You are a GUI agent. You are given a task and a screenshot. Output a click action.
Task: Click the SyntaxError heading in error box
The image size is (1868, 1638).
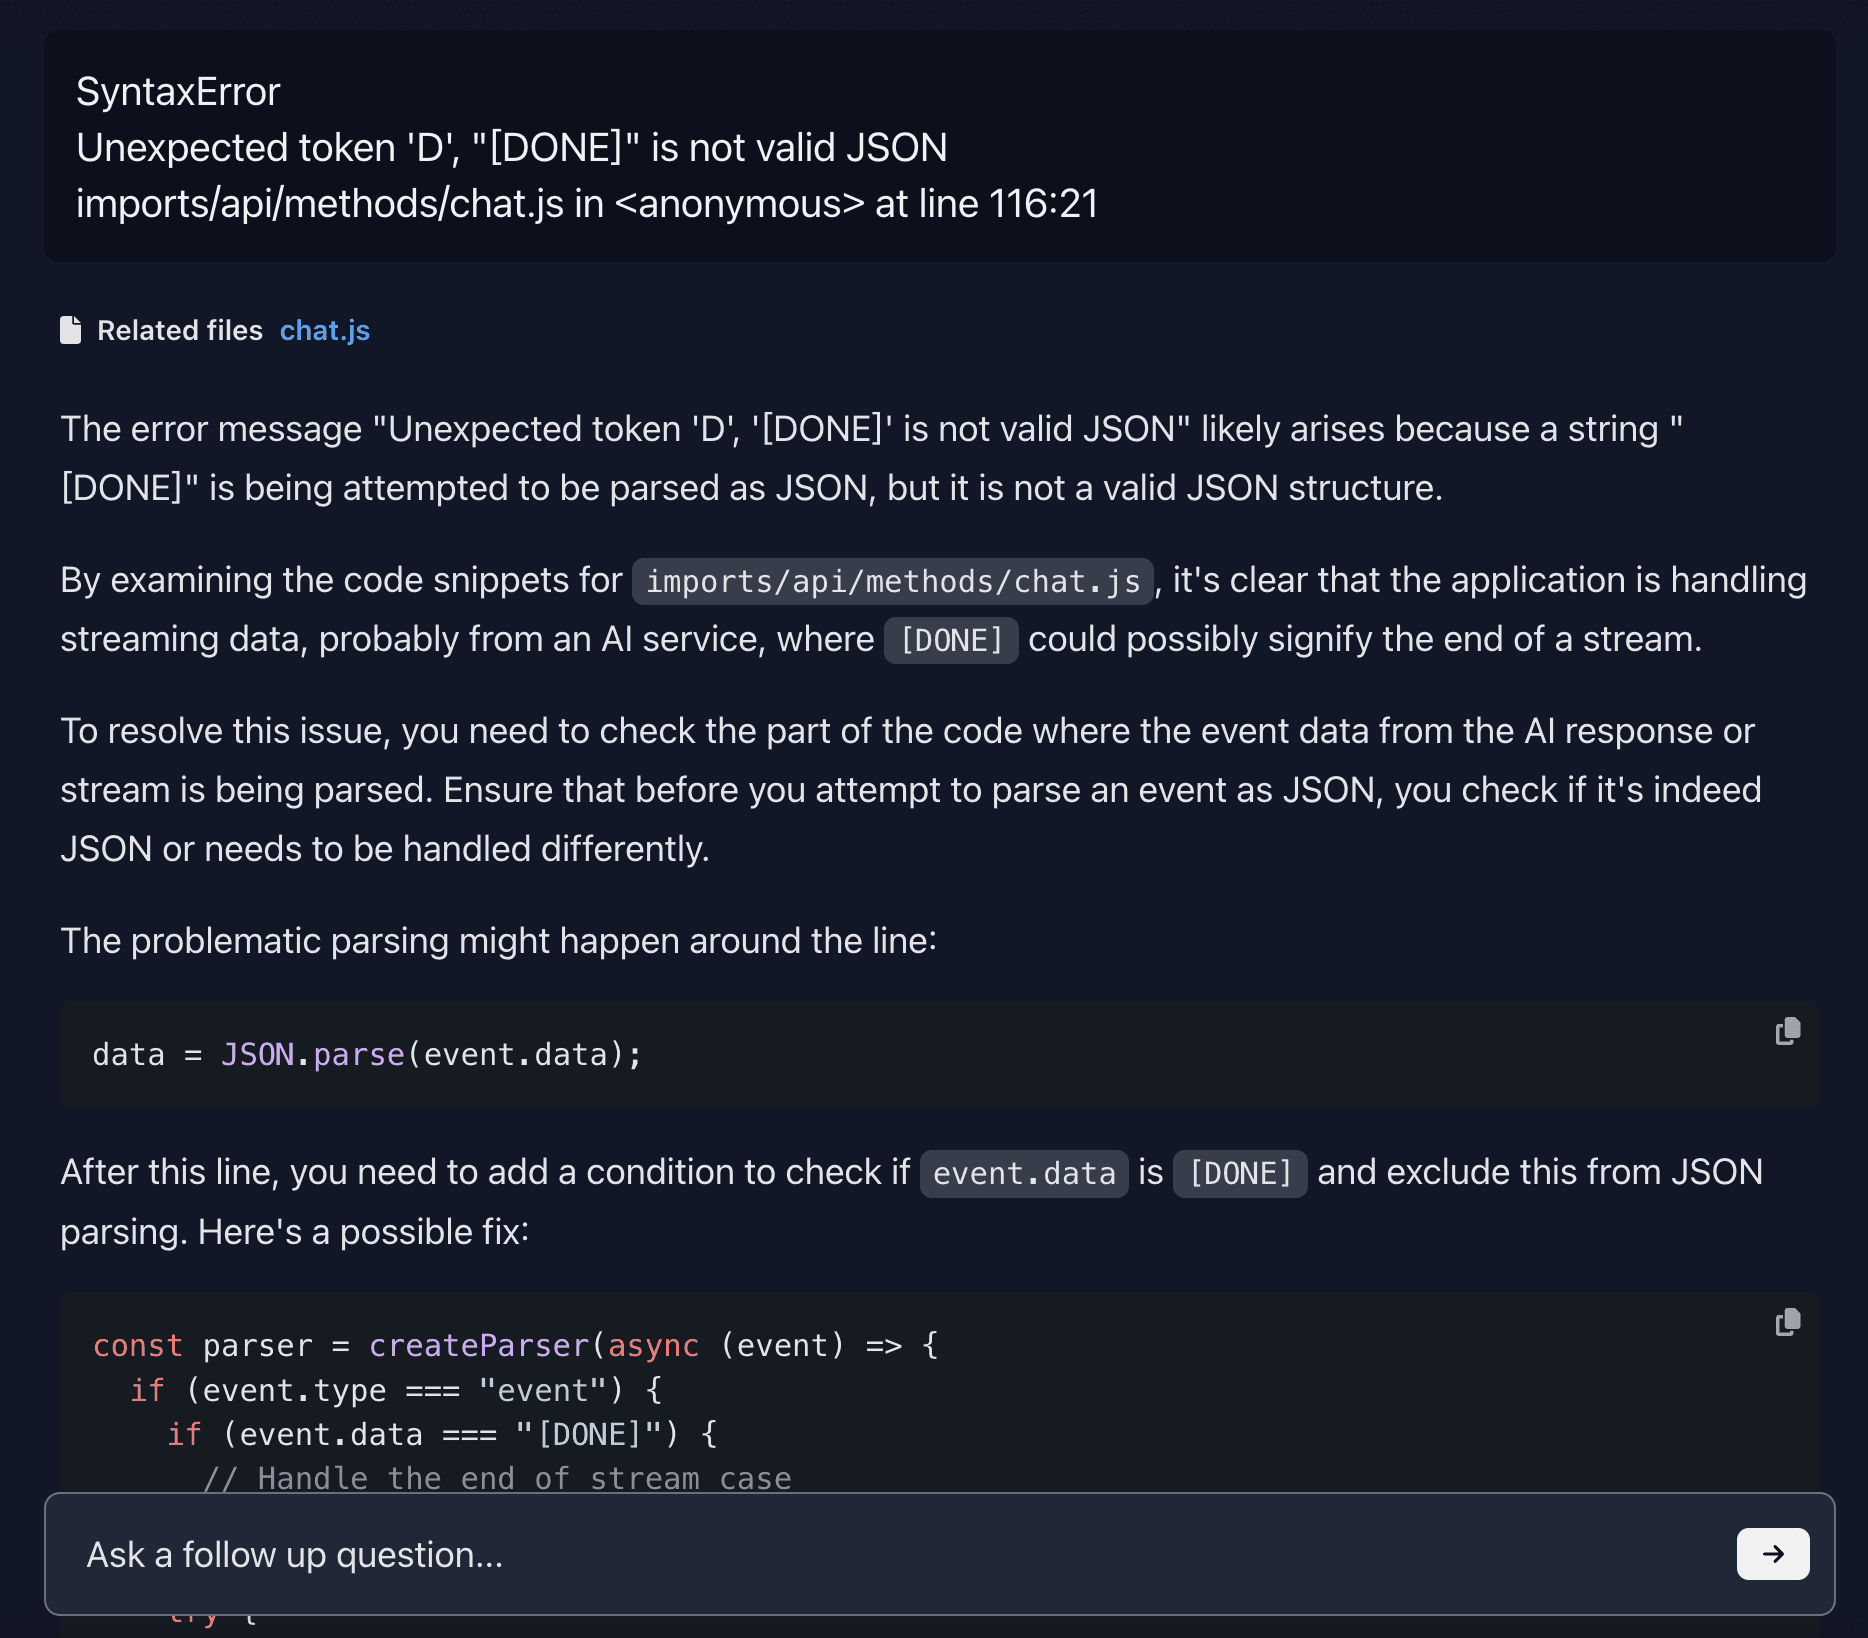pos(178,92)
